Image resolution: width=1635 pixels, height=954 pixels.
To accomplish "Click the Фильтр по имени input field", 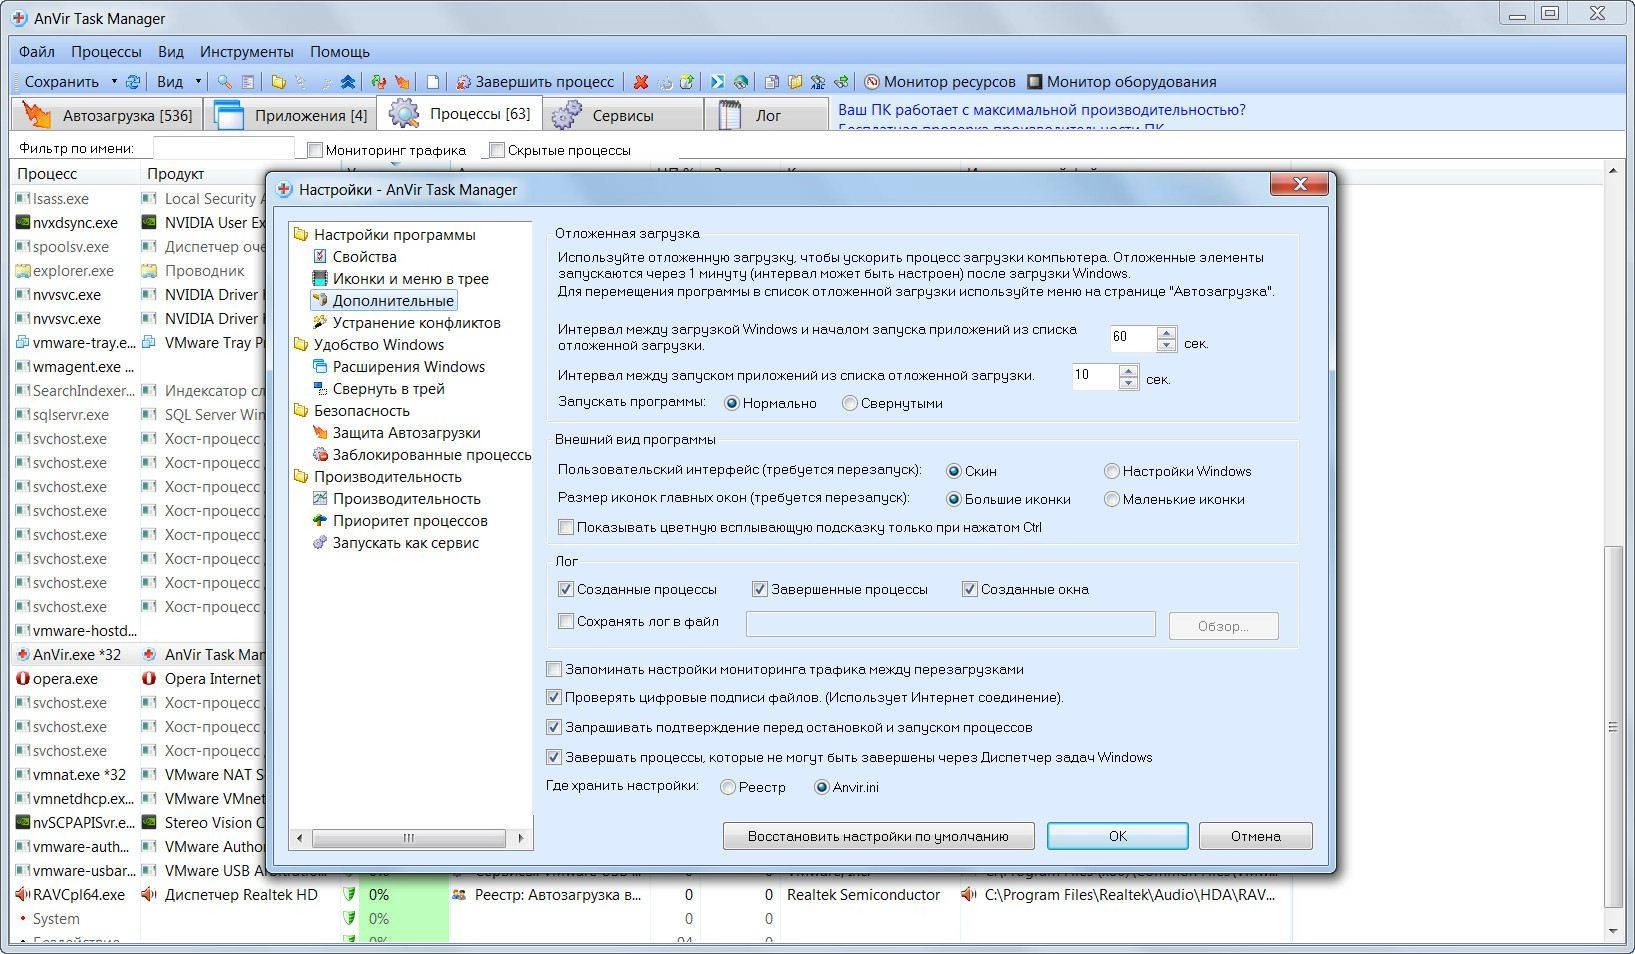I will tap(223, 149).
